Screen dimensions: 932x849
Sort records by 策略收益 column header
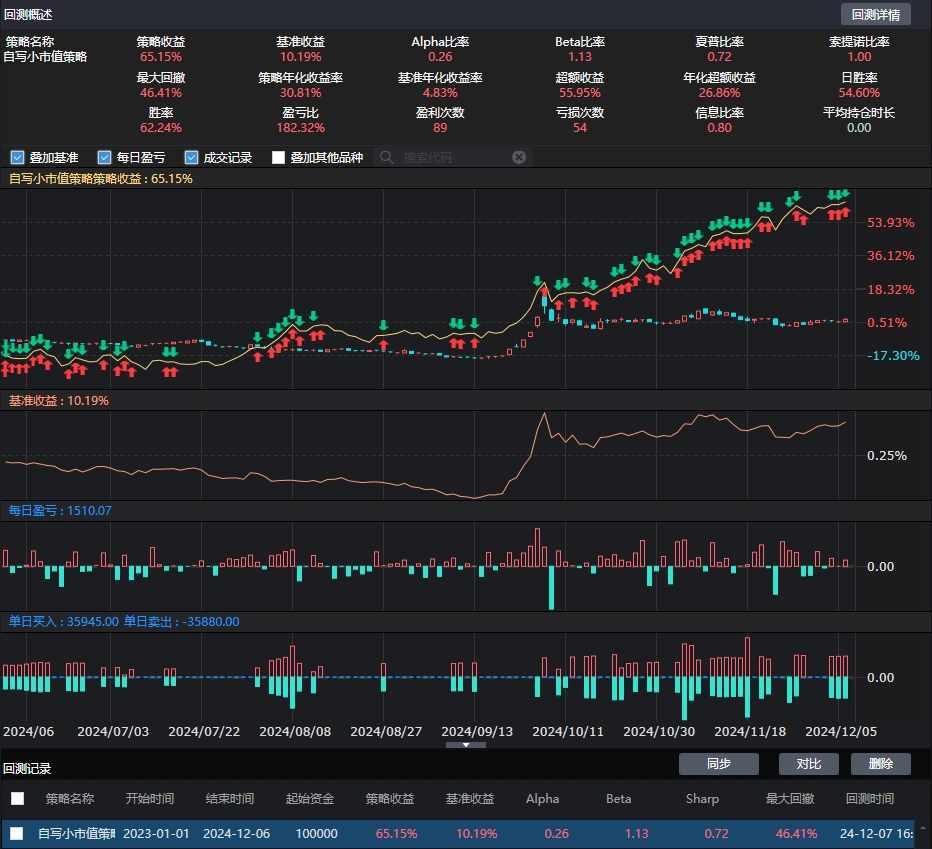[x=390, y=798]
